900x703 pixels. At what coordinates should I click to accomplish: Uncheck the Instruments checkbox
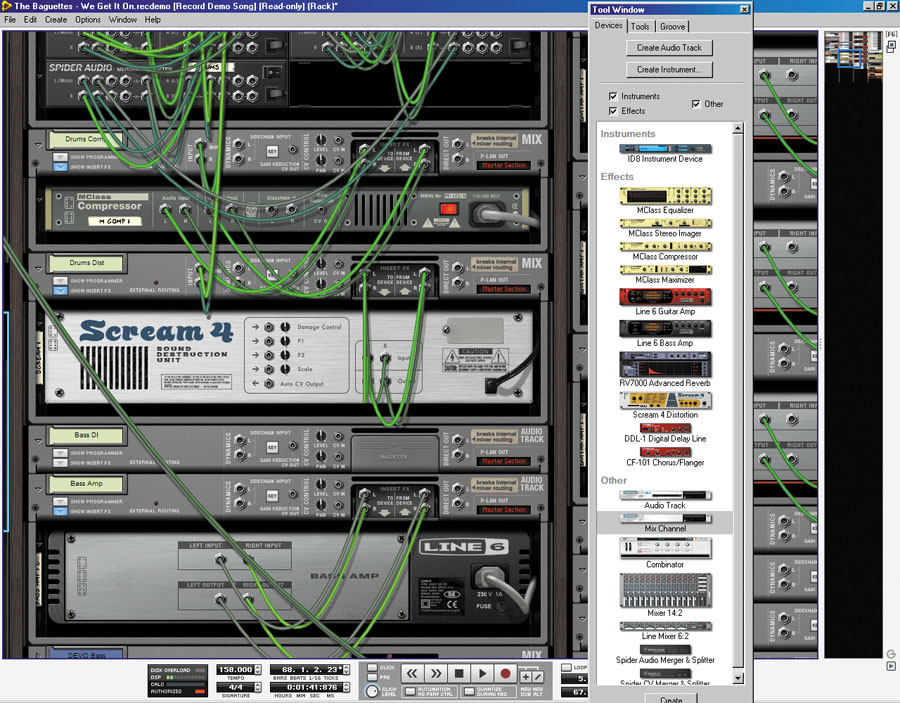[x=613, y=96]
